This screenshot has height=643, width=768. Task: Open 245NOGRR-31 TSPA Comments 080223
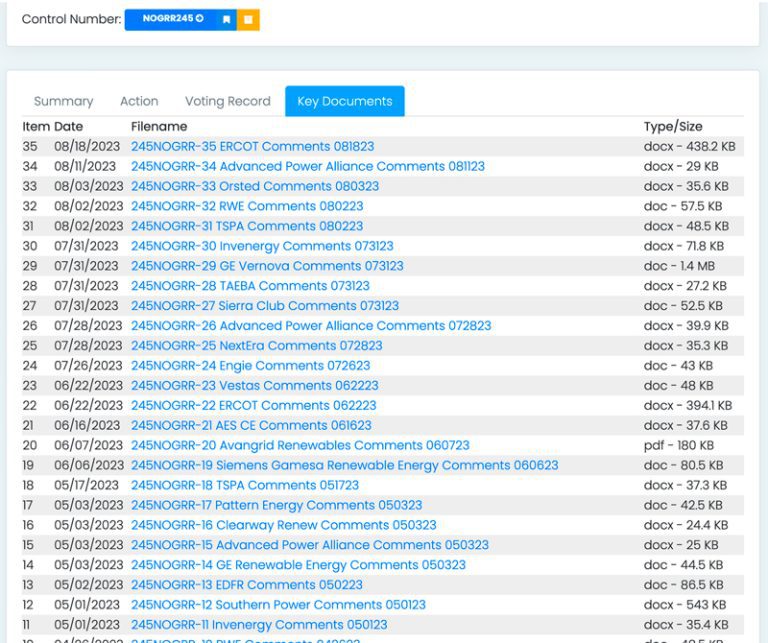(247, 226)
